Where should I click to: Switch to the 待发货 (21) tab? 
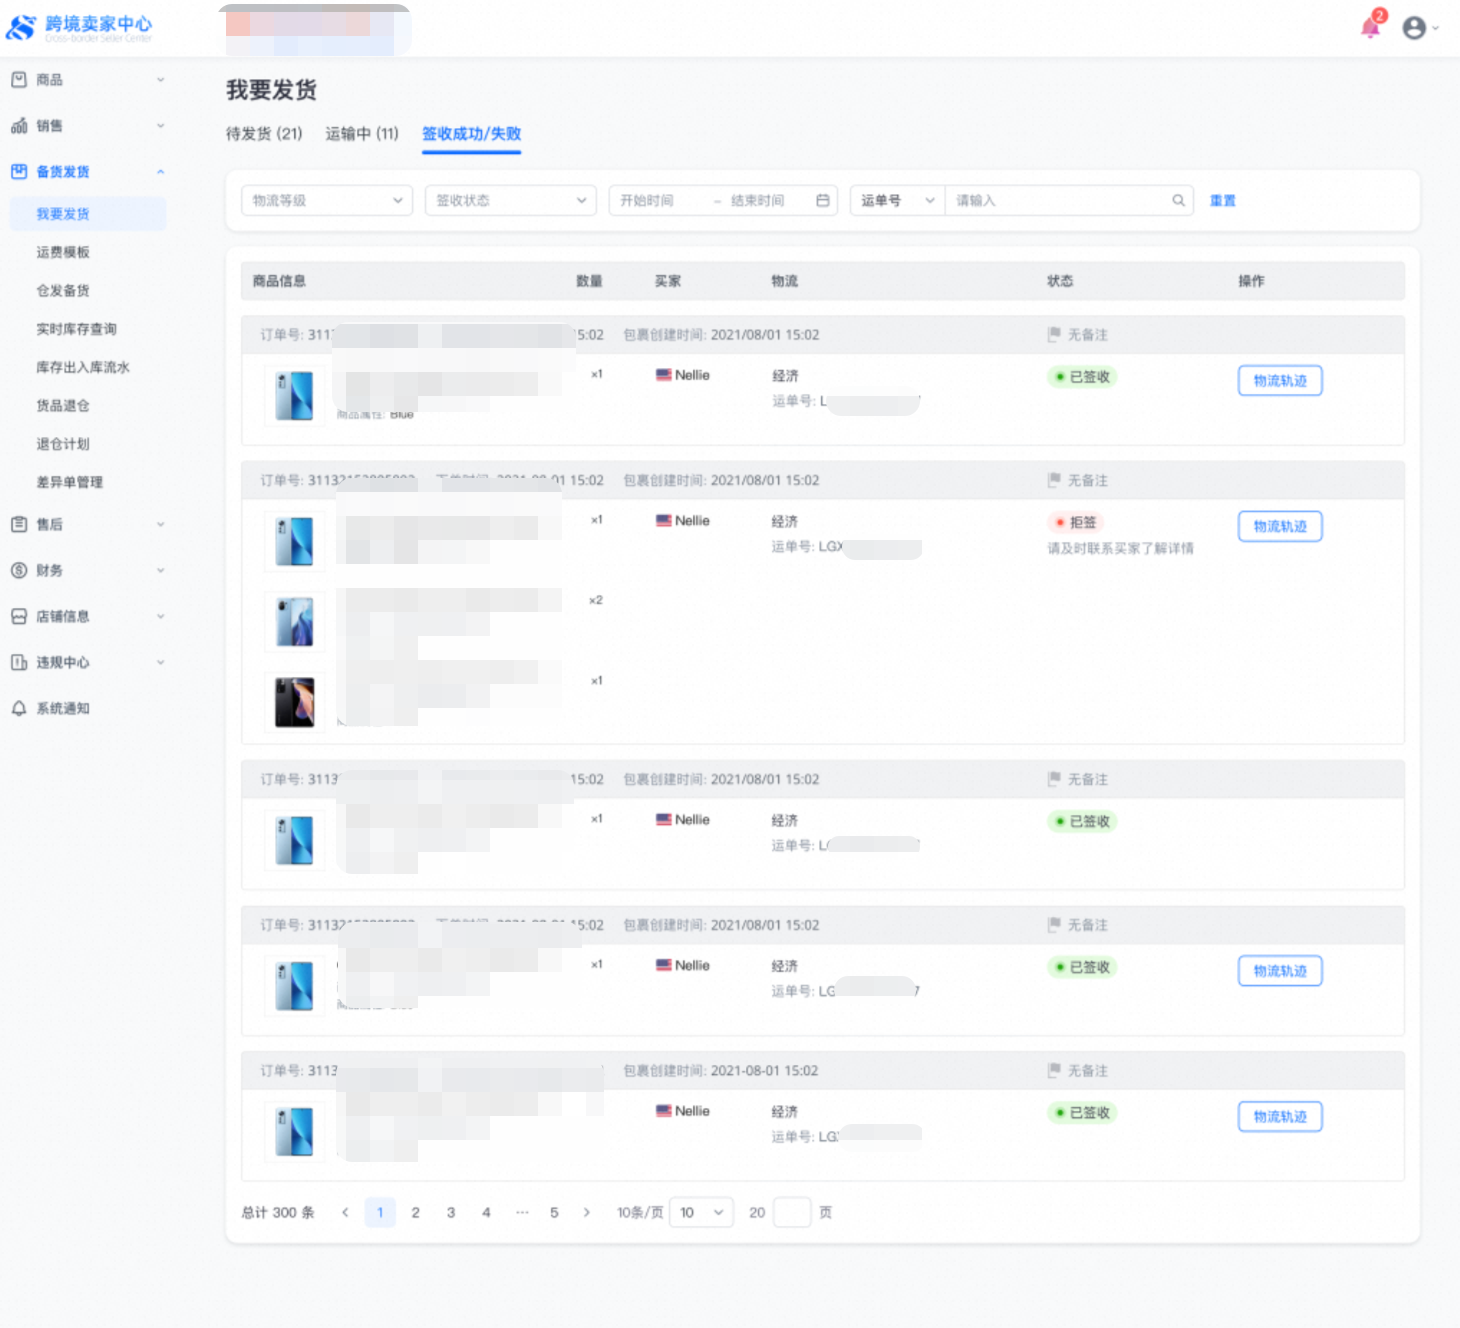click(264, 134)
